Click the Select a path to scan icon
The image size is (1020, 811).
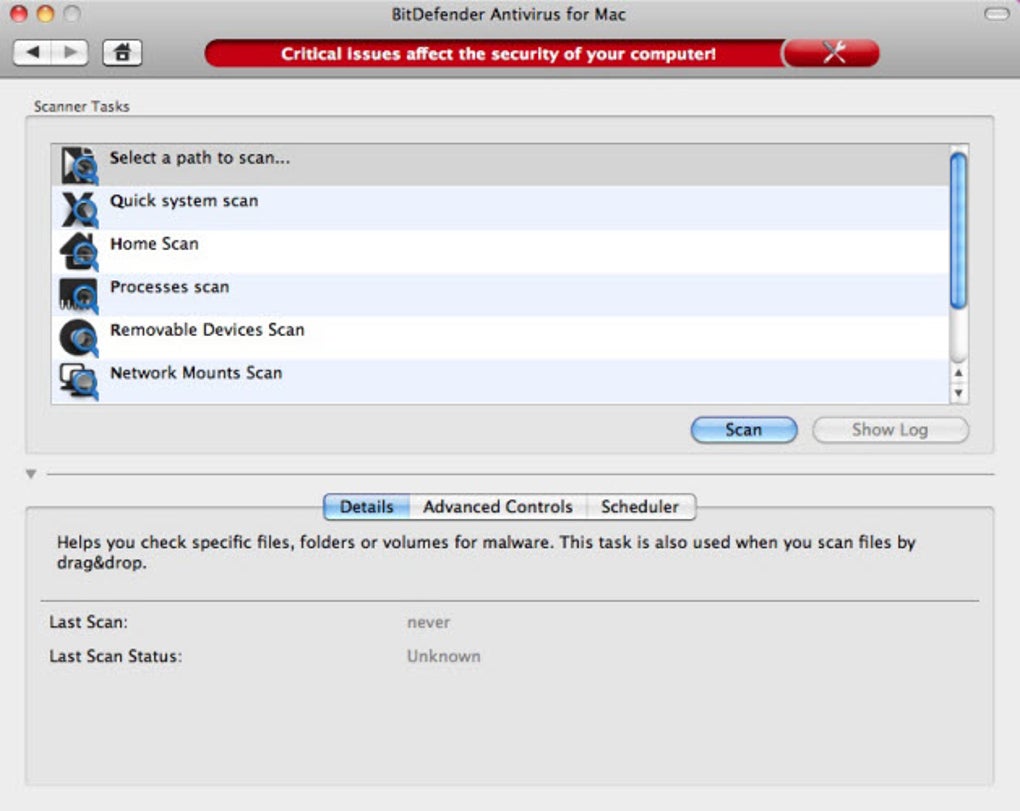click(79, 165)
